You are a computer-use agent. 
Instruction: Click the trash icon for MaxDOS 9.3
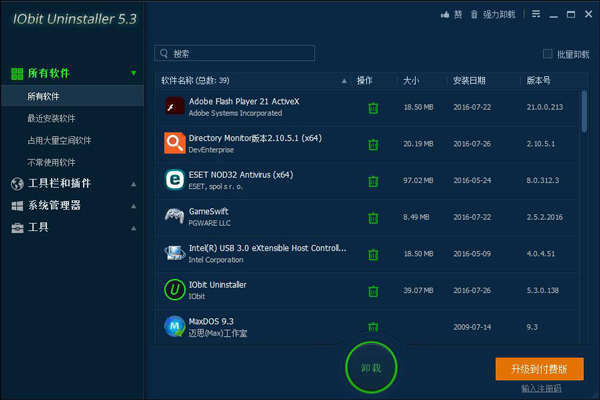click(373, 327)
